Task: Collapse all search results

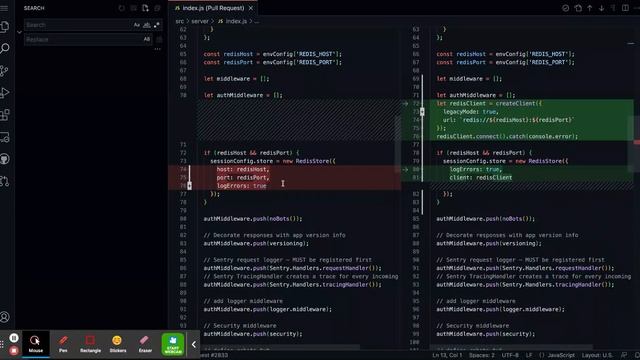Action: [x=157, y=8]
